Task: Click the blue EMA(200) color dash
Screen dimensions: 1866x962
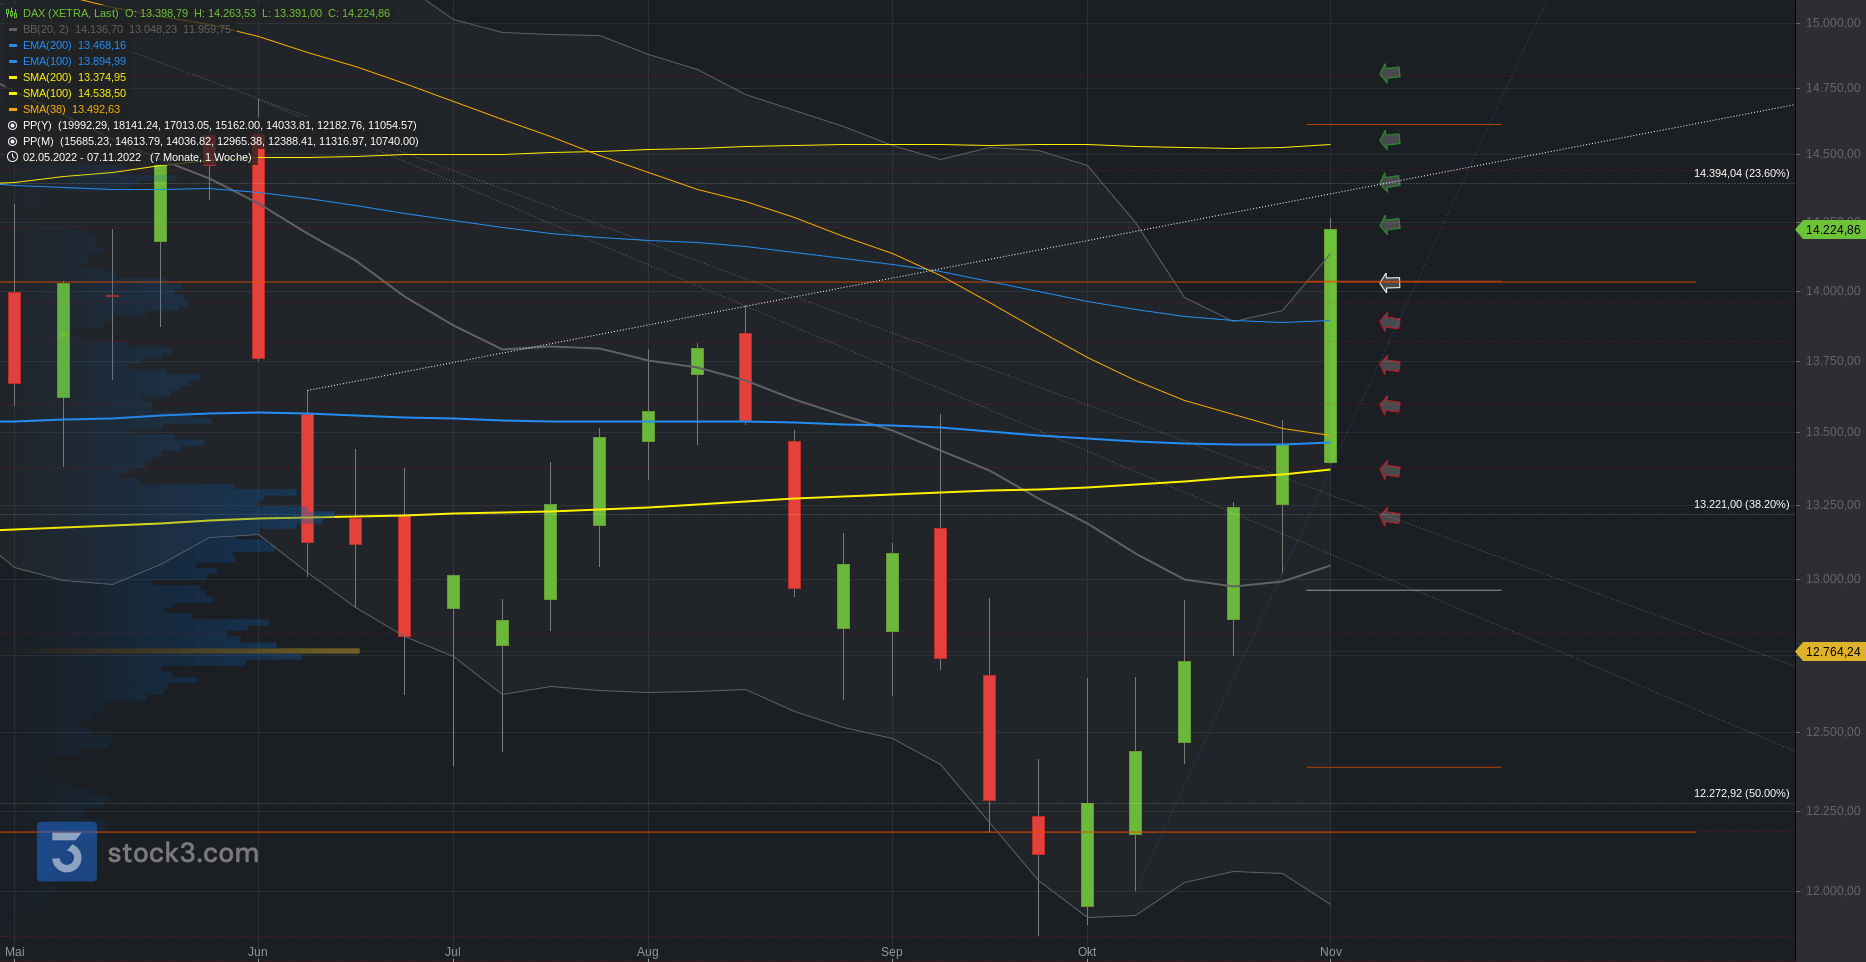Action: (13, 45)
